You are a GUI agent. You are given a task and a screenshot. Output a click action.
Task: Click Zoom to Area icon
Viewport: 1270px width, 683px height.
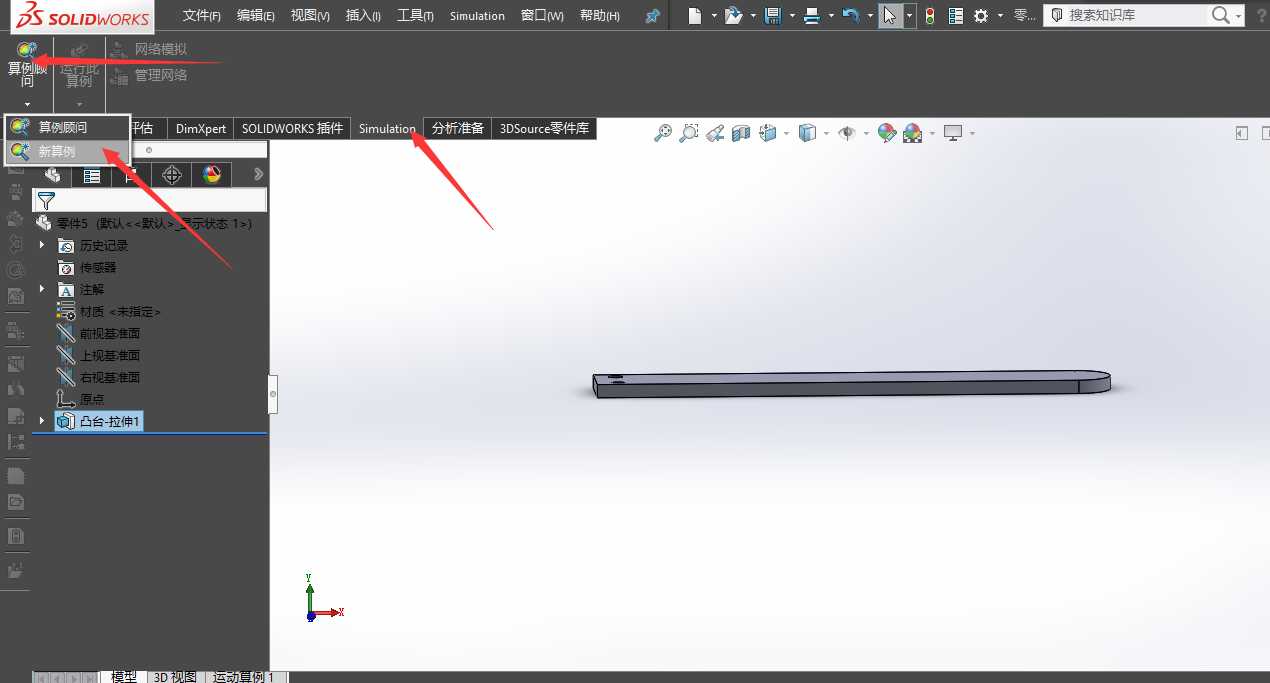coord(688,133)
